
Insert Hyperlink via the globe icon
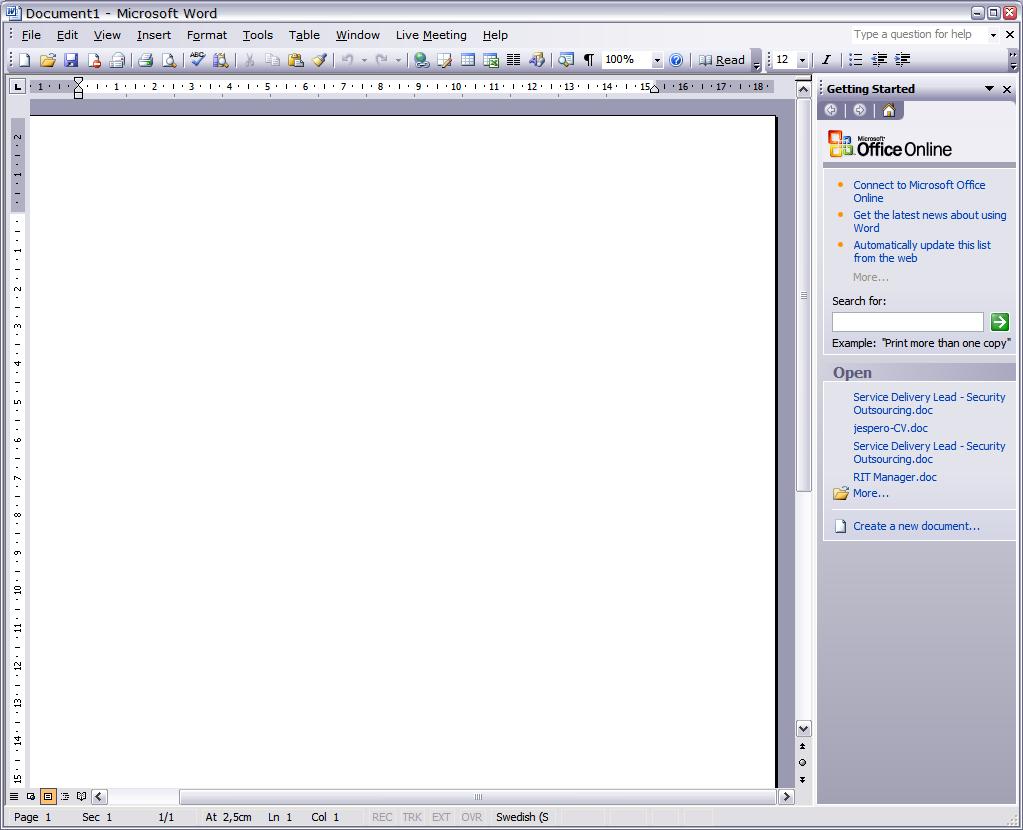tap(421, 60)
